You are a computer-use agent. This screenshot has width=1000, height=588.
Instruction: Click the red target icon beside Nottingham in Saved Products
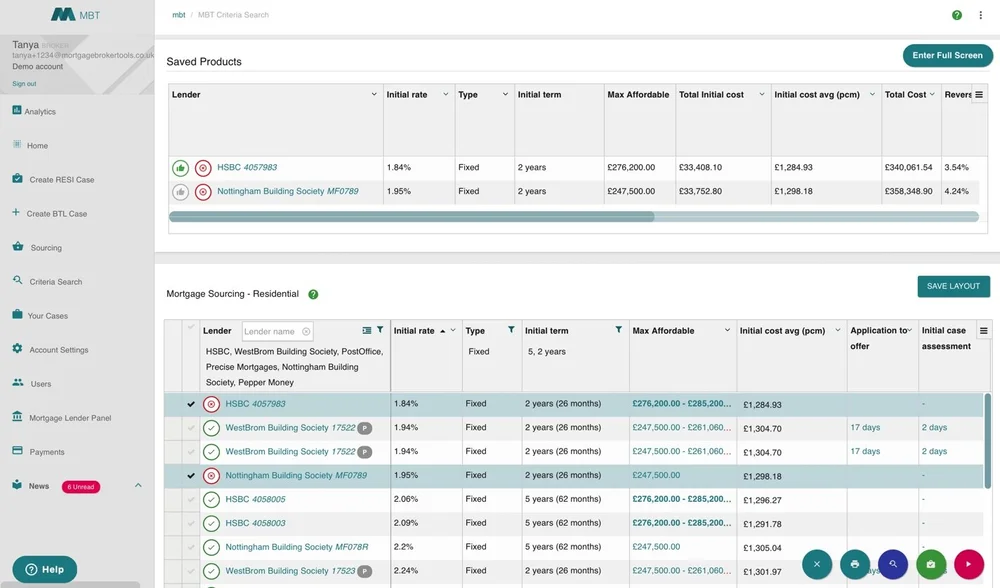pyautogui.click(x=203, y=192)
